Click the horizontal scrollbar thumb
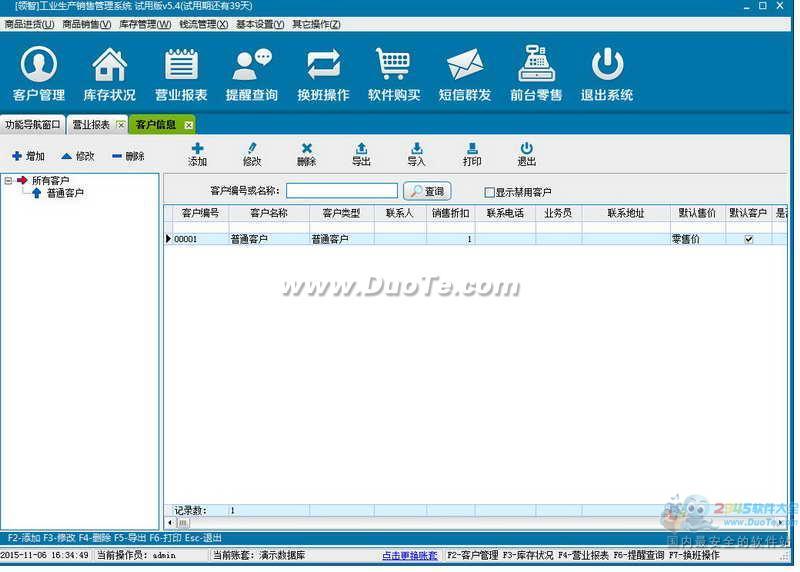Screen dimensions: 800x572 (x=183, y=523)
